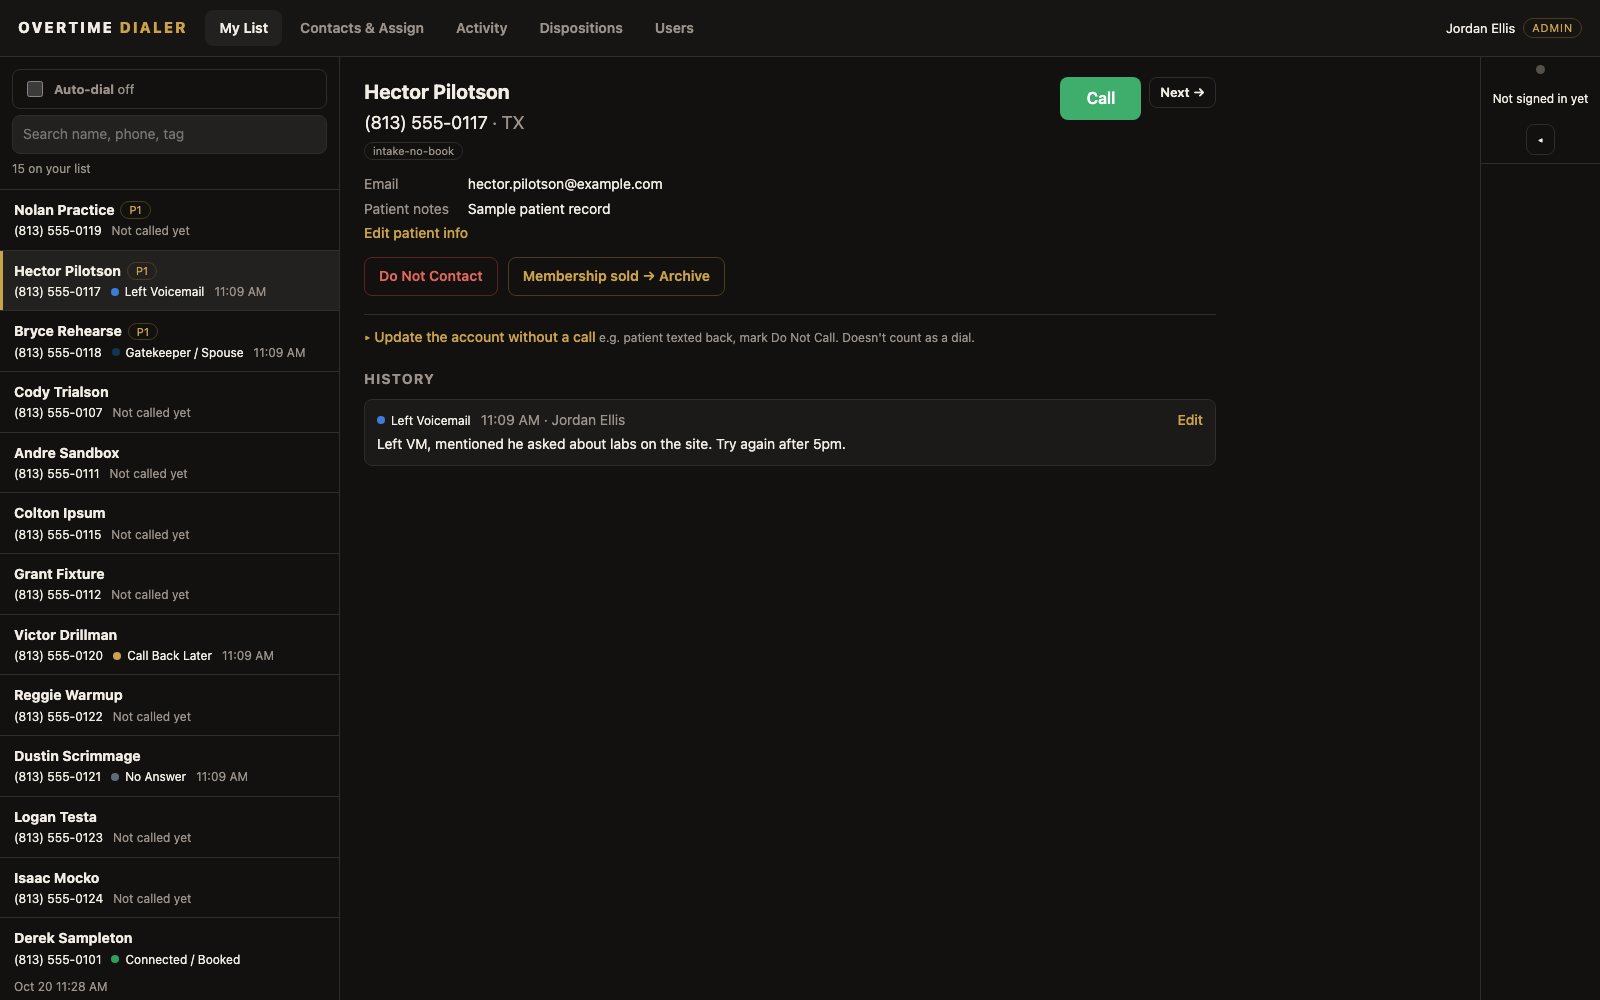
Task: Select Bryce Rehearse contact row
Action: [170, 341]
